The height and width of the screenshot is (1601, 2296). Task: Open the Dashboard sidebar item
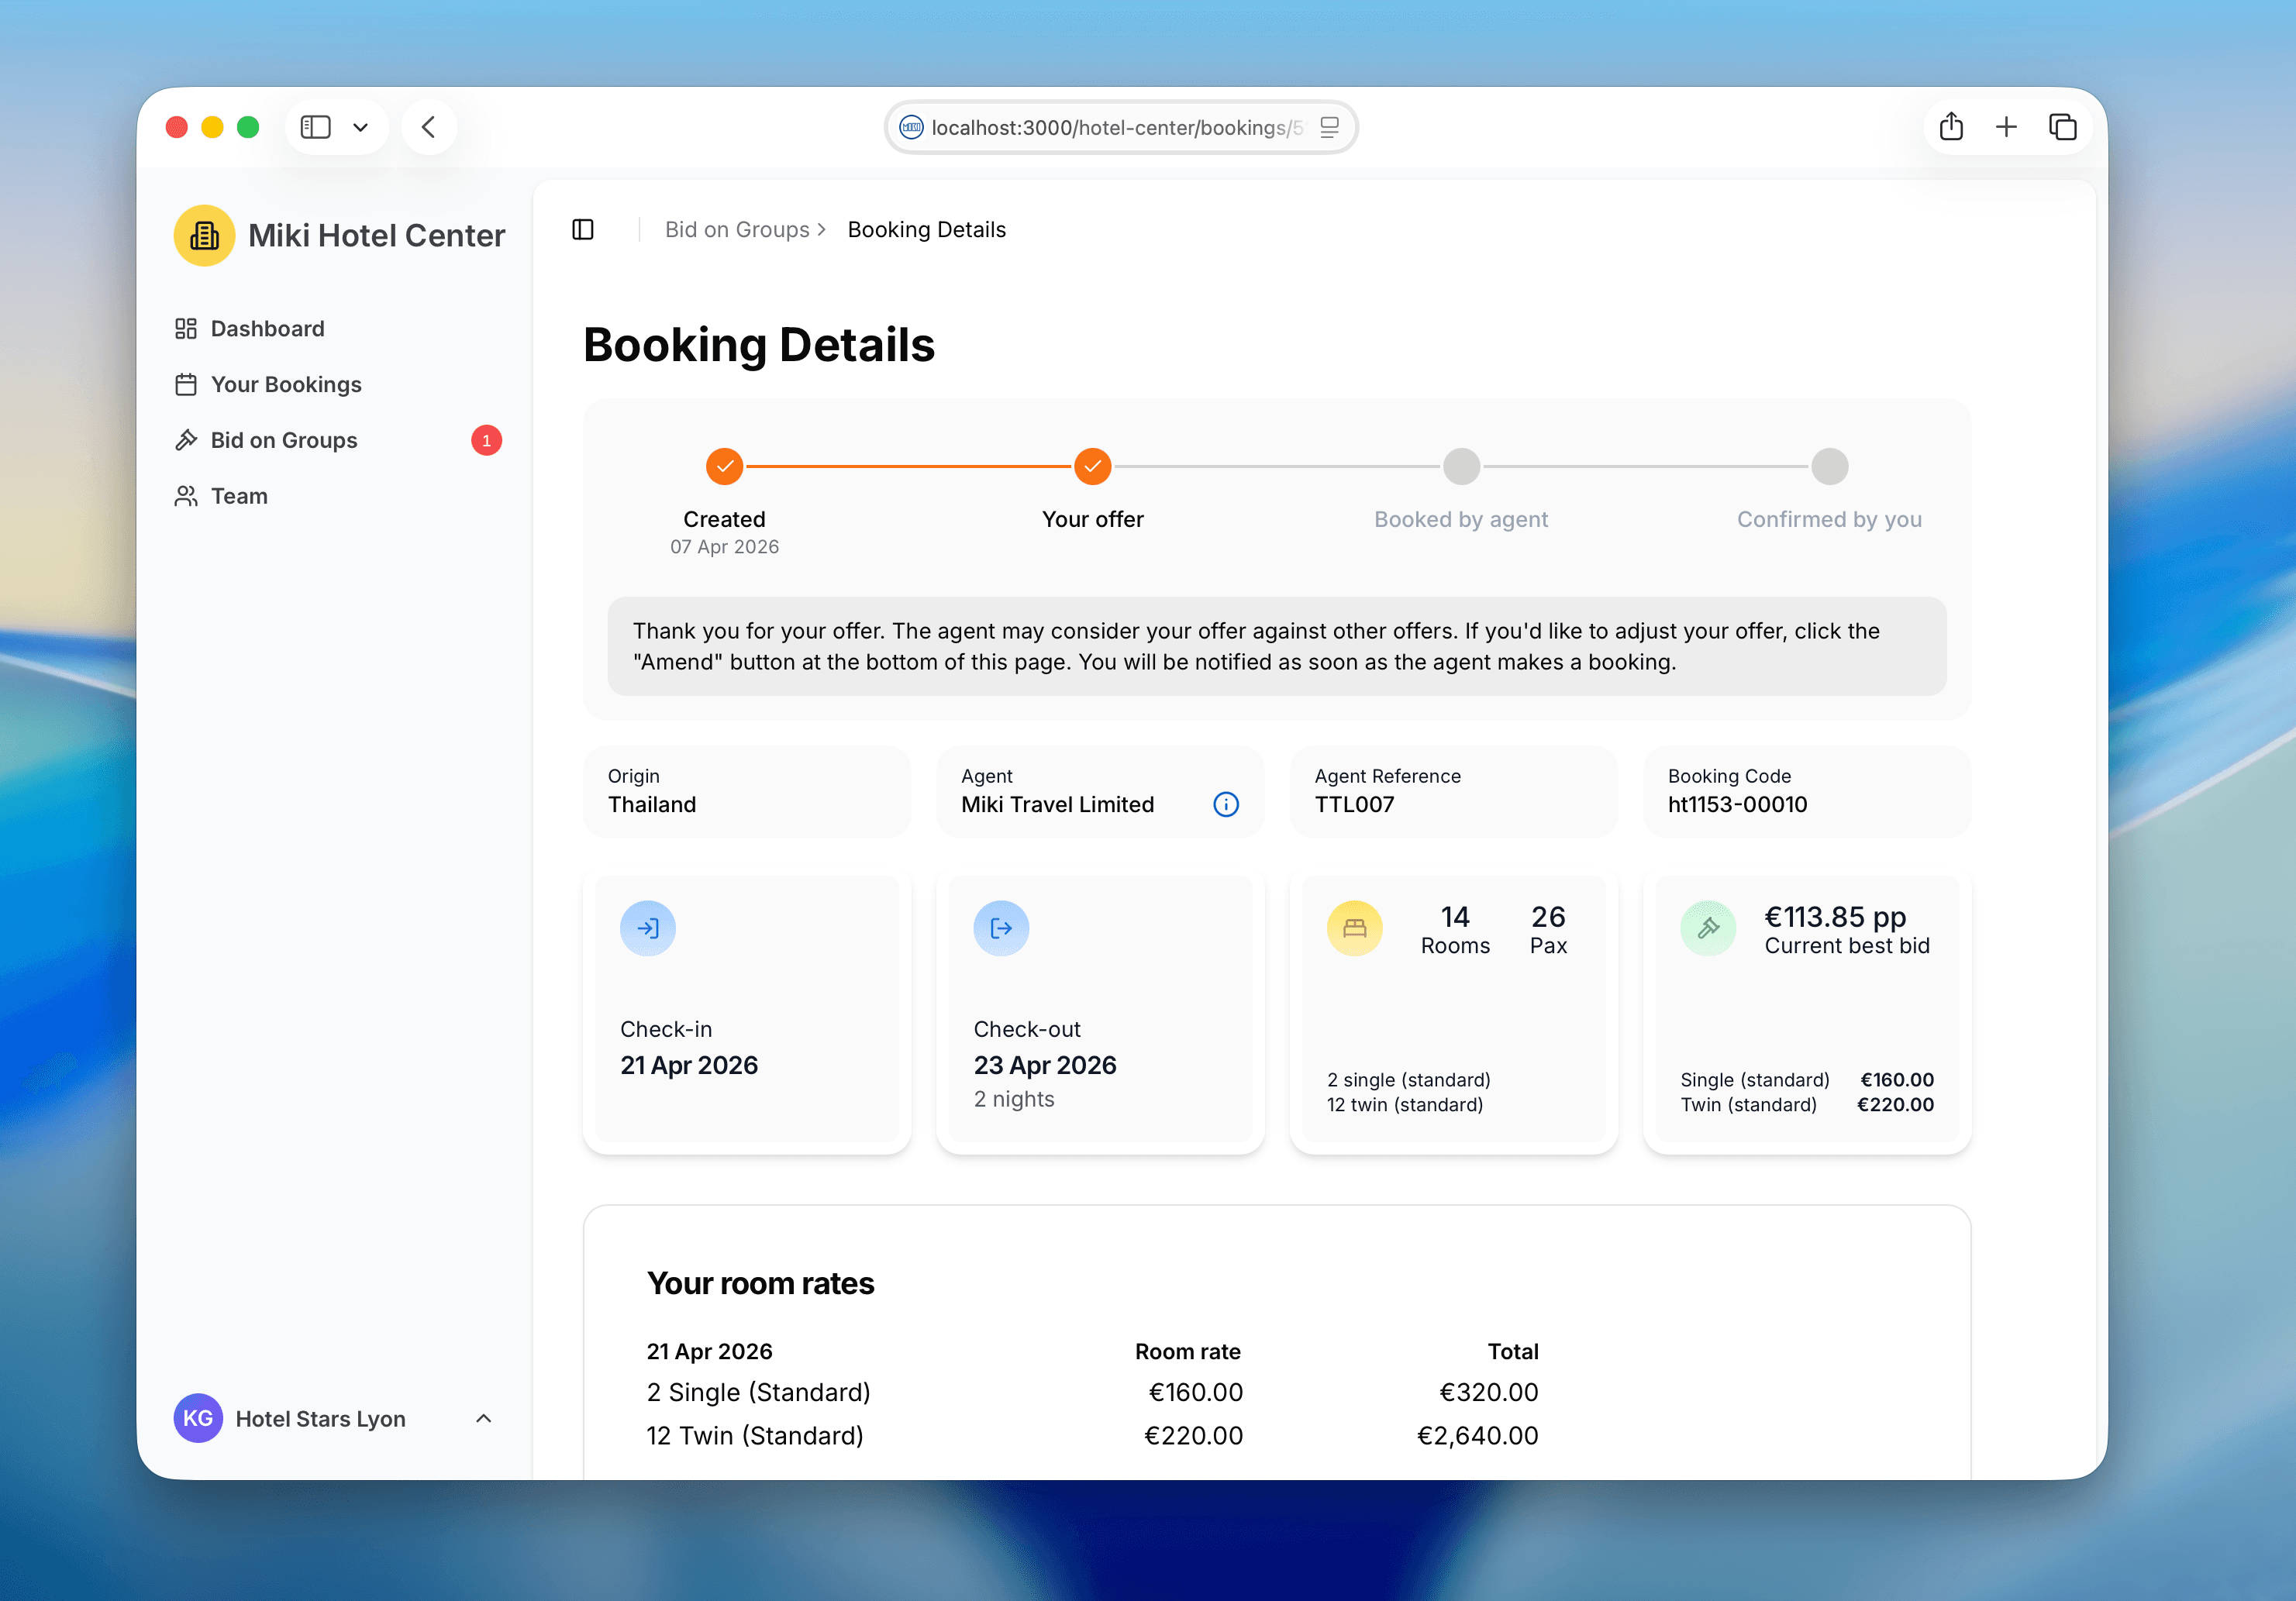pyautogui.click(x=338, y=329)
